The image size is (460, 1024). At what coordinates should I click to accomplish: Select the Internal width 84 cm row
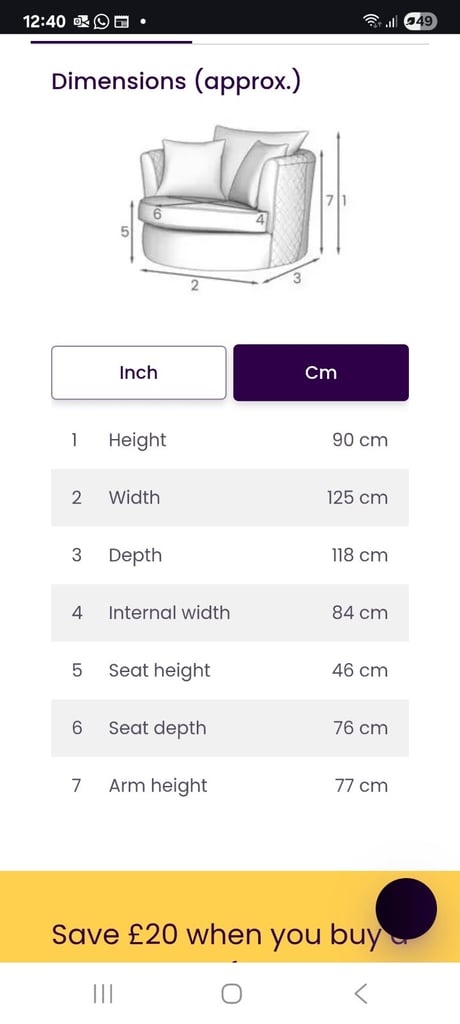(230, 613)
